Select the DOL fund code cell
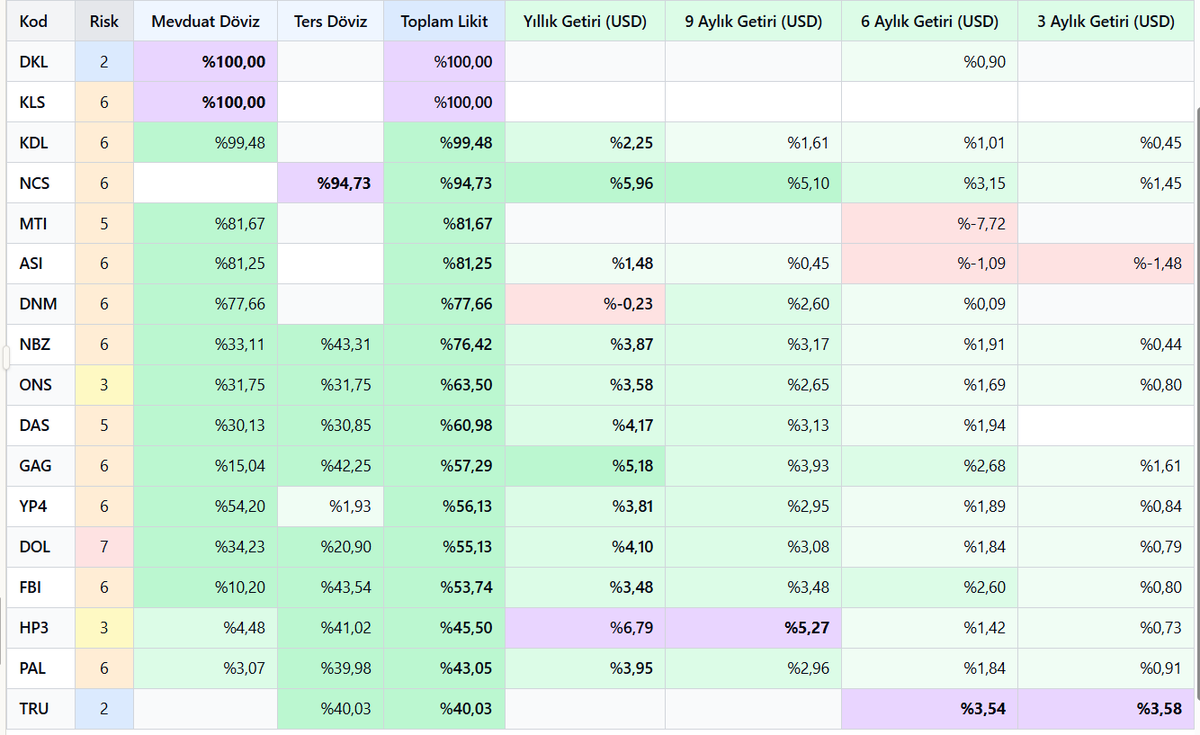 pos(40,547)
